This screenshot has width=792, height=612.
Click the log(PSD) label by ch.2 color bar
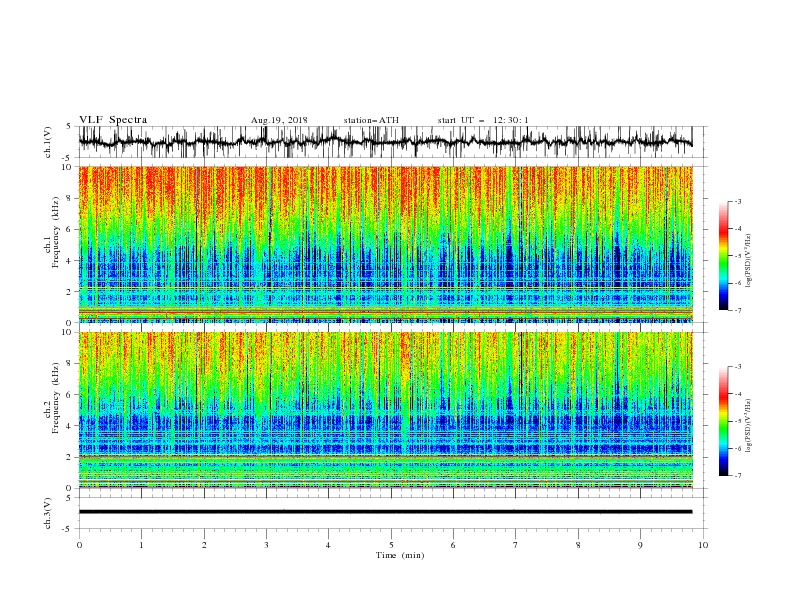[x=749, y=426]
